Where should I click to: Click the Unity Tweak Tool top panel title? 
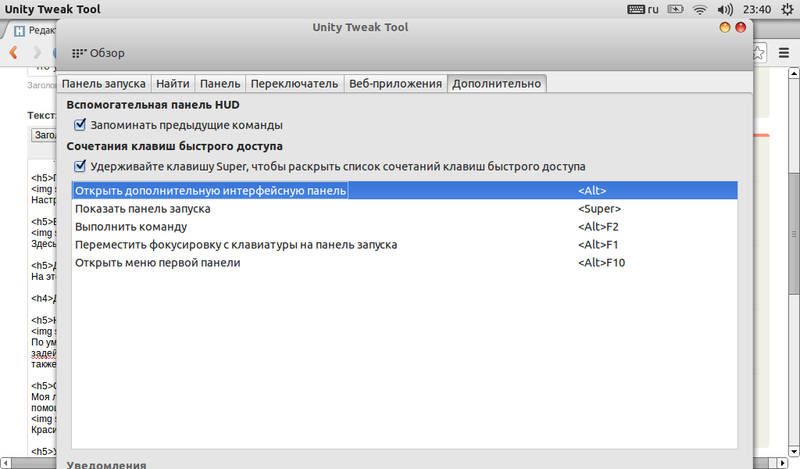(x=53, y=9)
